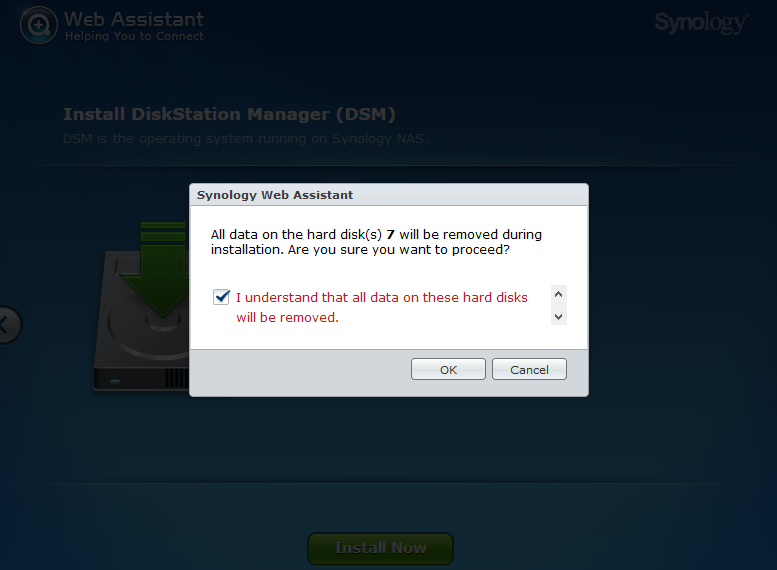Click the up arrow in the dialog scrollbar
777x570 pixels.
(558, 294)
